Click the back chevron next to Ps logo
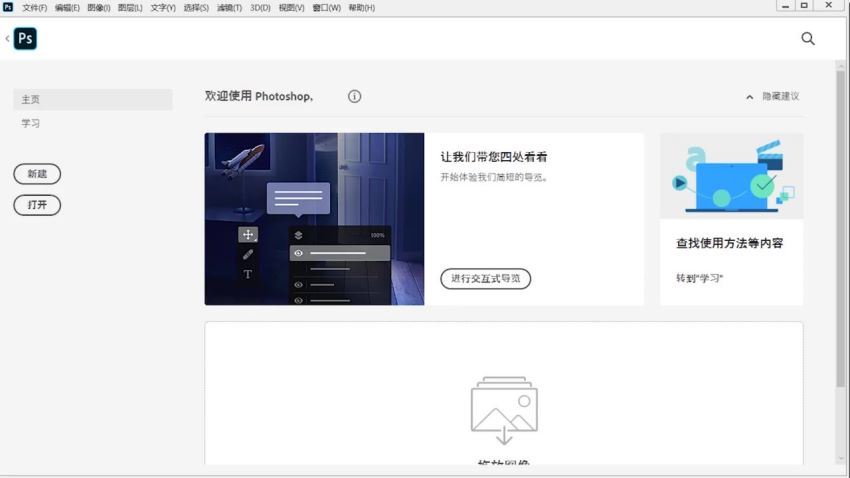 point(7,38)
